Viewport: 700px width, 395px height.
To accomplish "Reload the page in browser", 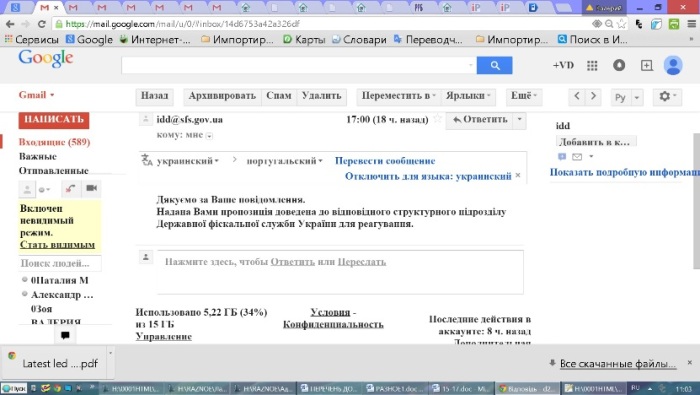I will 42,24.
